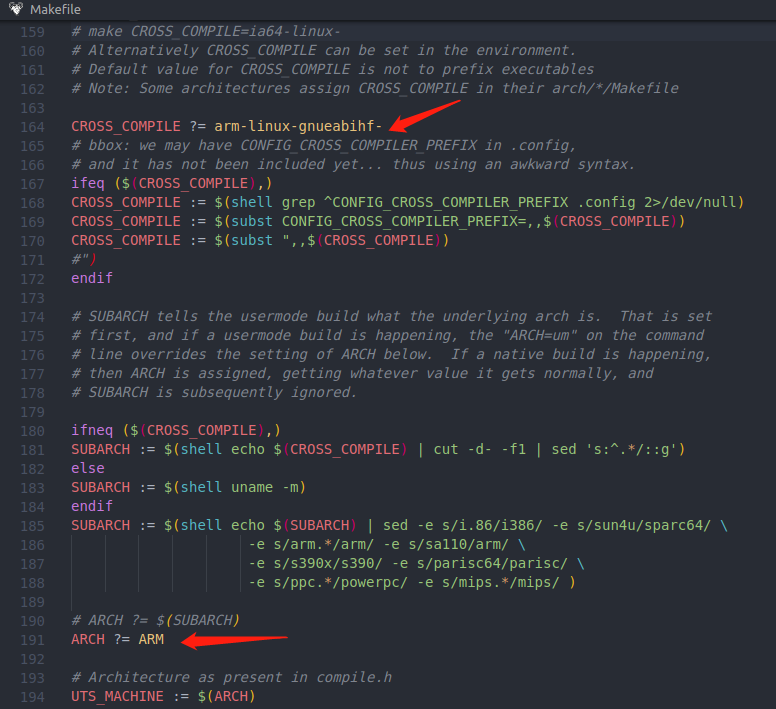The width and height of the screenshot is (776, 709).
Task: Click 'SUBARCH' variable on line 183
Action: [100, 487]
